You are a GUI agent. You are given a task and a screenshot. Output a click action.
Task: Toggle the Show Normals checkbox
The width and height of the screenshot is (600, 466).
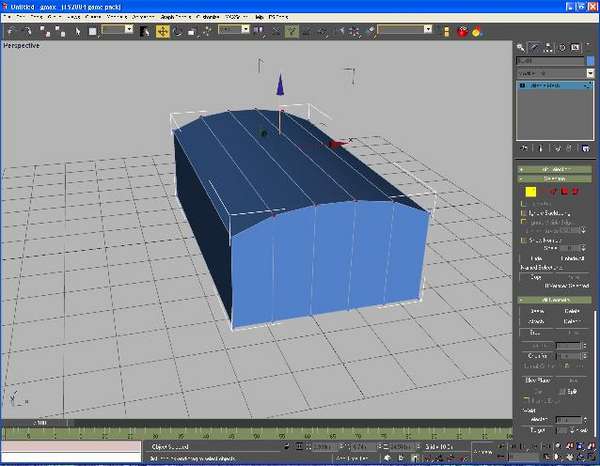(523, 239)
